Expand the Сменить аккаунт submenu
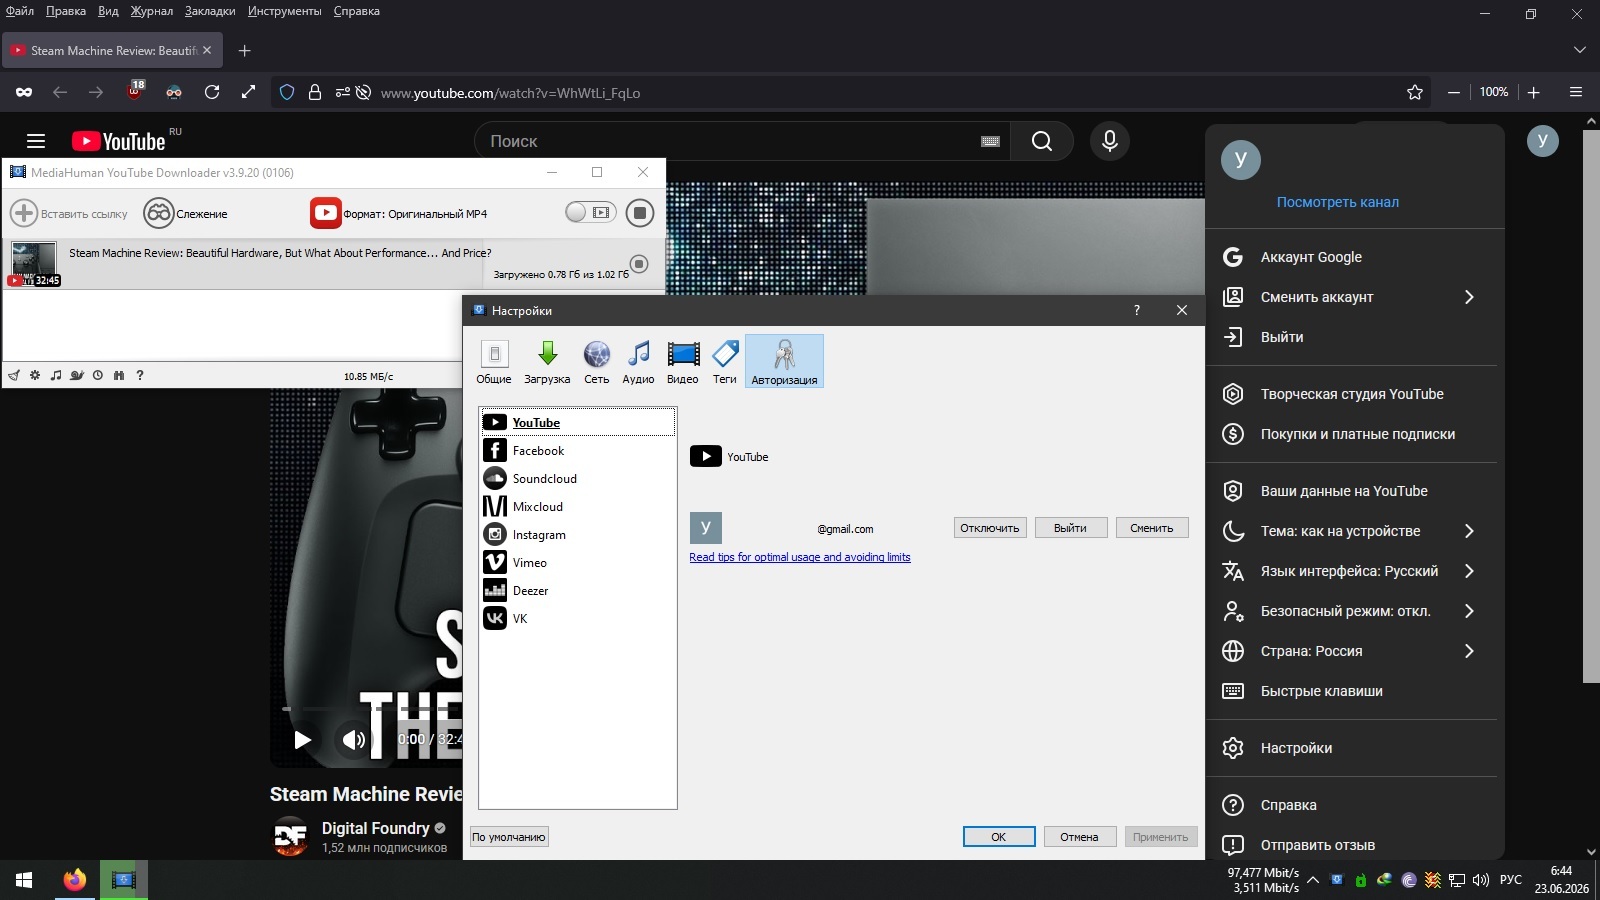1600x900 pixels. click(1469, 297)
